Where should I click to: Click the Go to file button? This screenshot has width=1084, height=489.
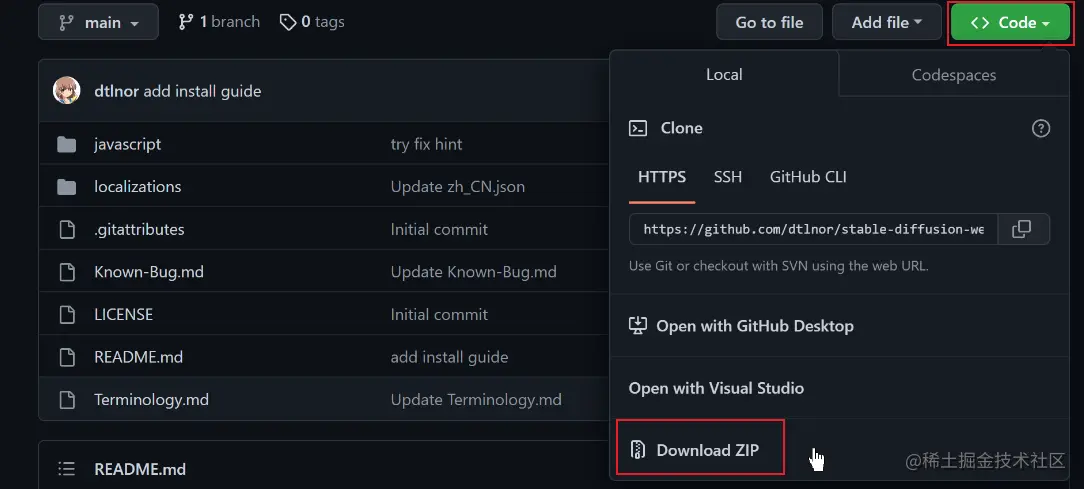pyautogui.click(x=769, y=22)
